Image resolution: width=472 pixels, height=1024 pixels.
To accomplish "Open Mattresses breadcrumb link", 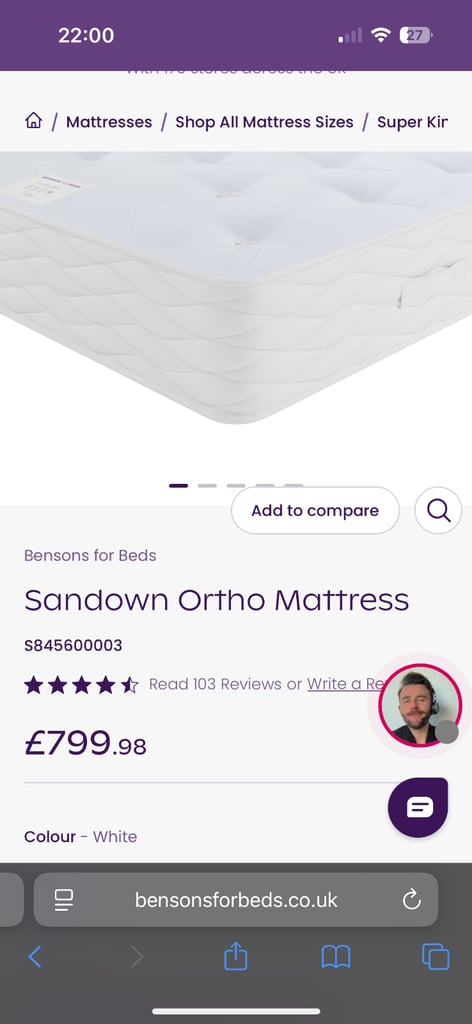I will (x=109, y=122).
